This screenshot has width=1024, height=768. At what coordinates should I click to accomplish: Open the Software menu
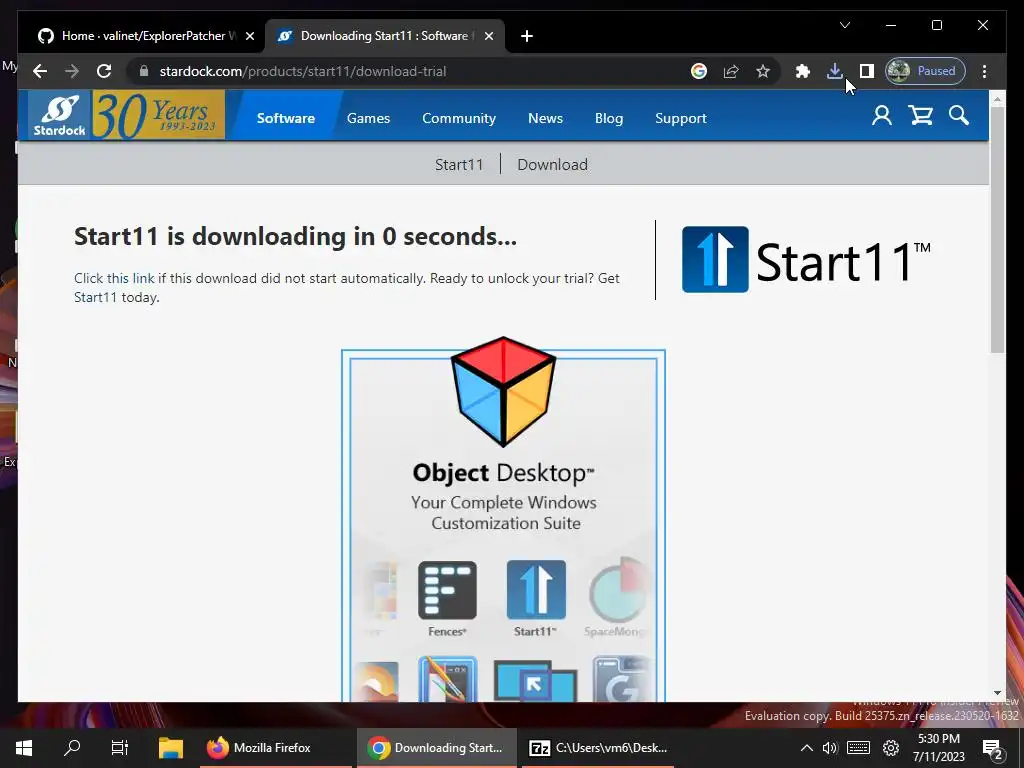(285, 118)
